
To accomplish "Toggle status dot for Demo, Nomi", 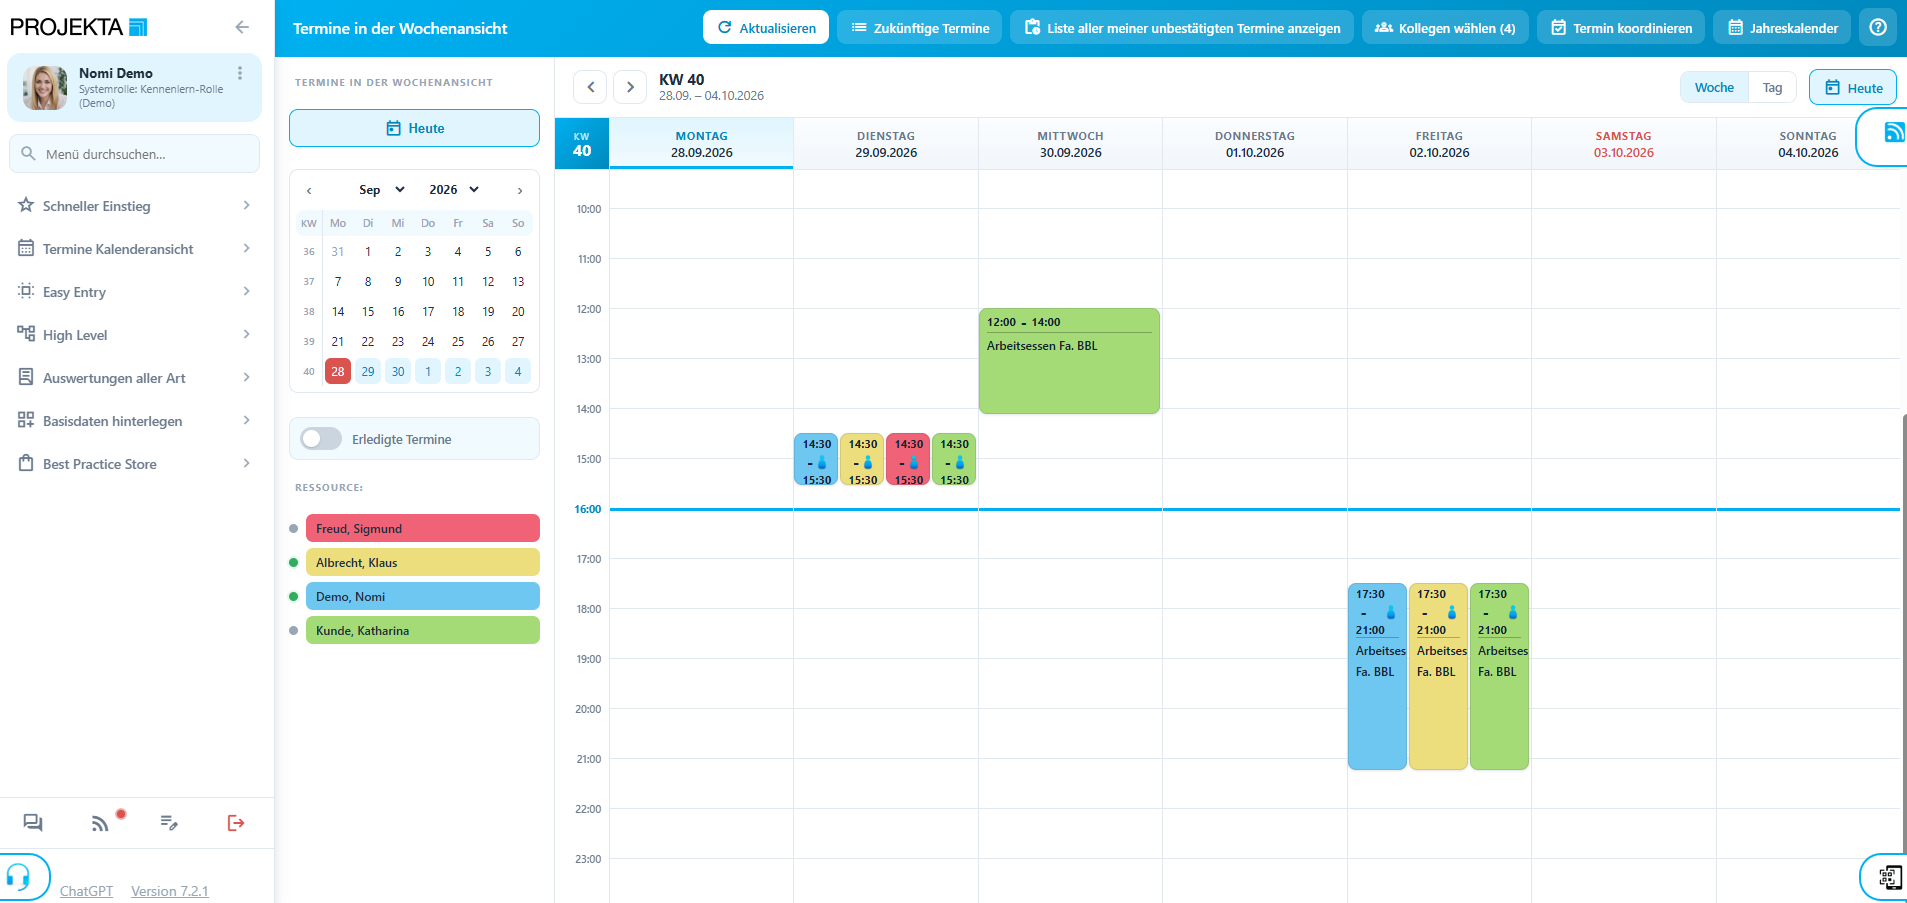I will [x=293, y=597].
